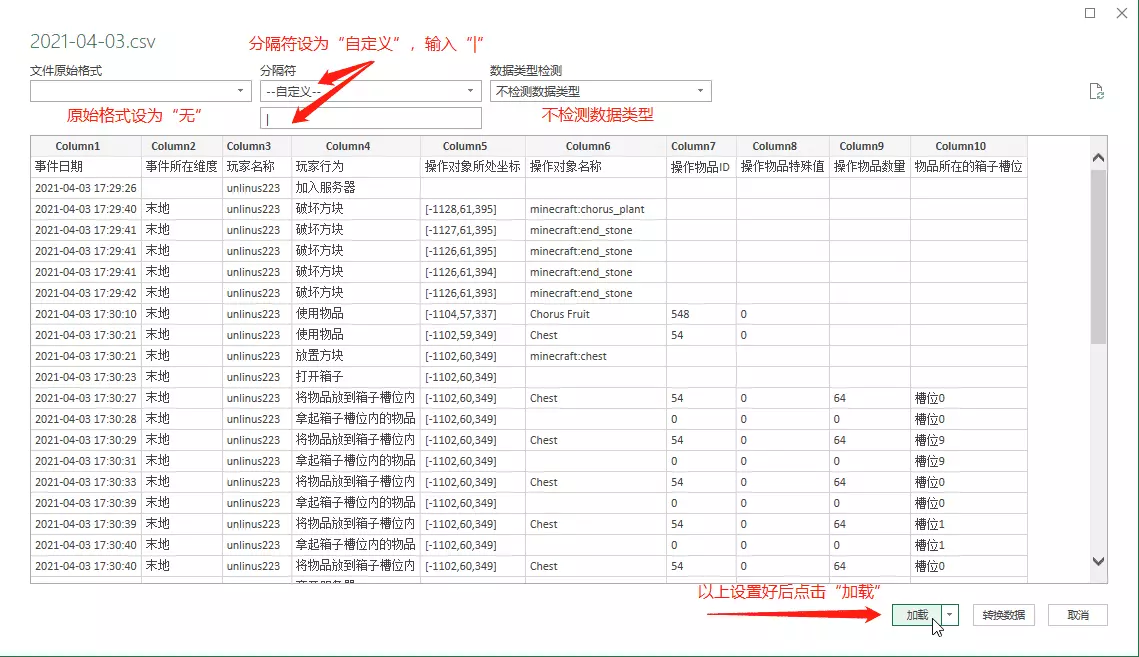This screenshot has width=1139, height=657.
Task: Click the timestamp cell 2021-04-03 17:30:23
Action: 86,377
